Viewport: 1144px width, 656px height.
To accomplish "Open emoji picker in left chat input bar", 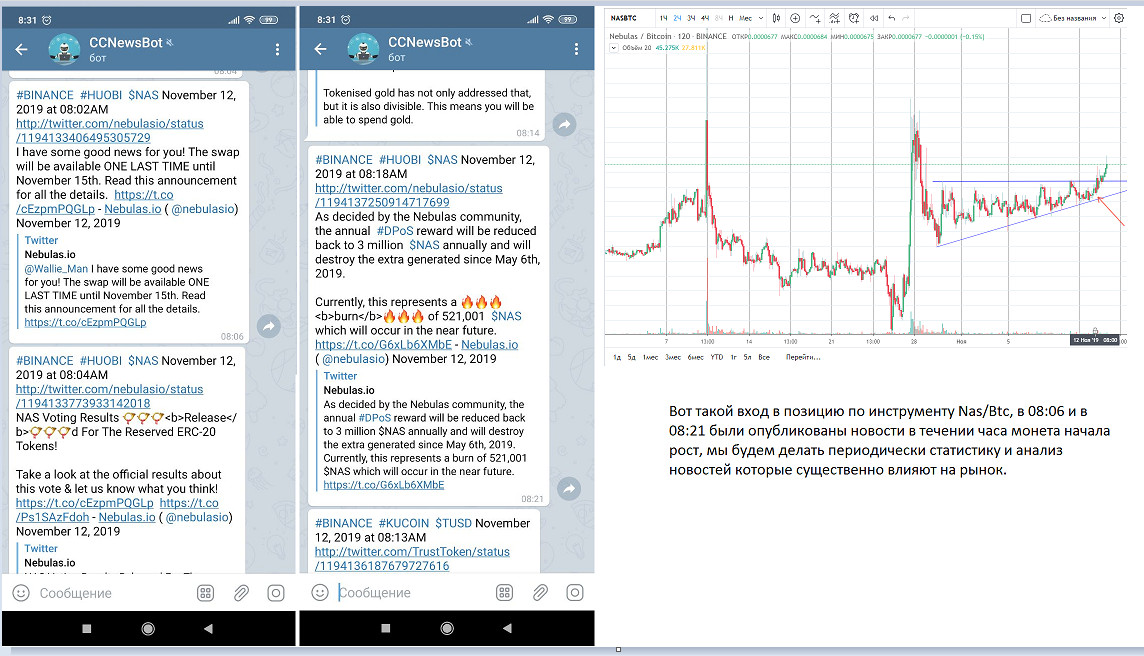I will point(21,593).
